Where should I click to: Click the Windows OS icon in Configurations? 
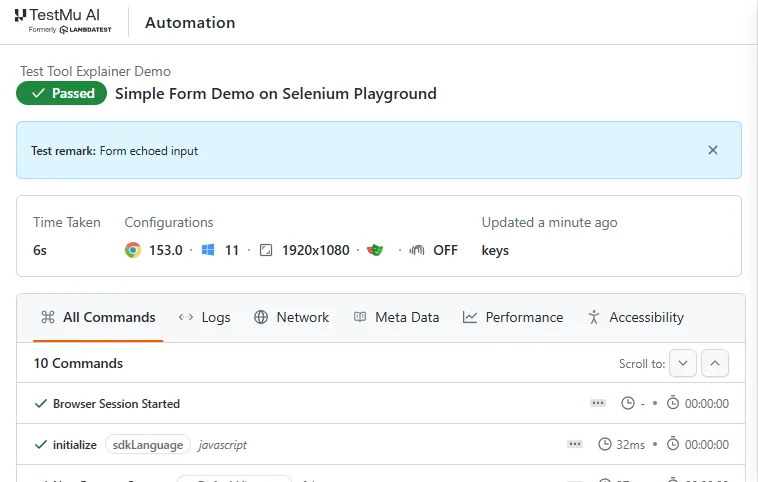click(x=208, y=250)
